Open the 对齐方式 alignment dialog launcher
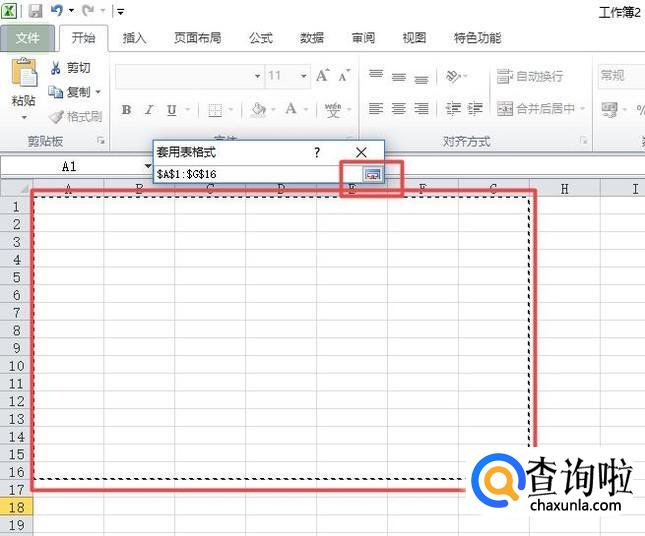 coord(583,141)
